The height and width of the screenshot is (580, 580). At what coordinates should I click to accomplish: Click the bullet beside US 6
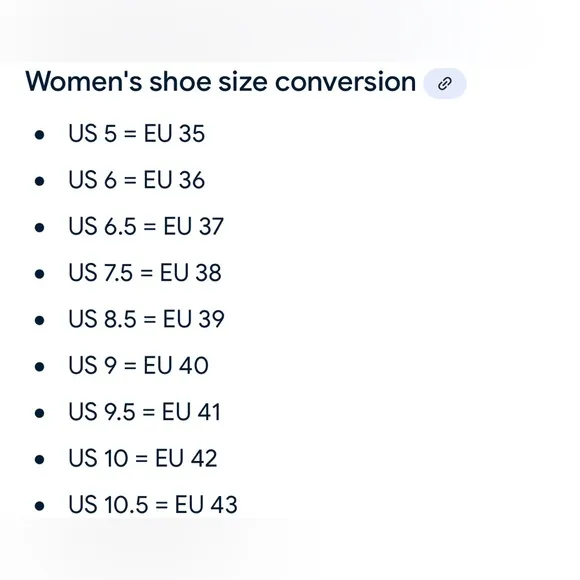pyautogui.click(x=39, y=181)
